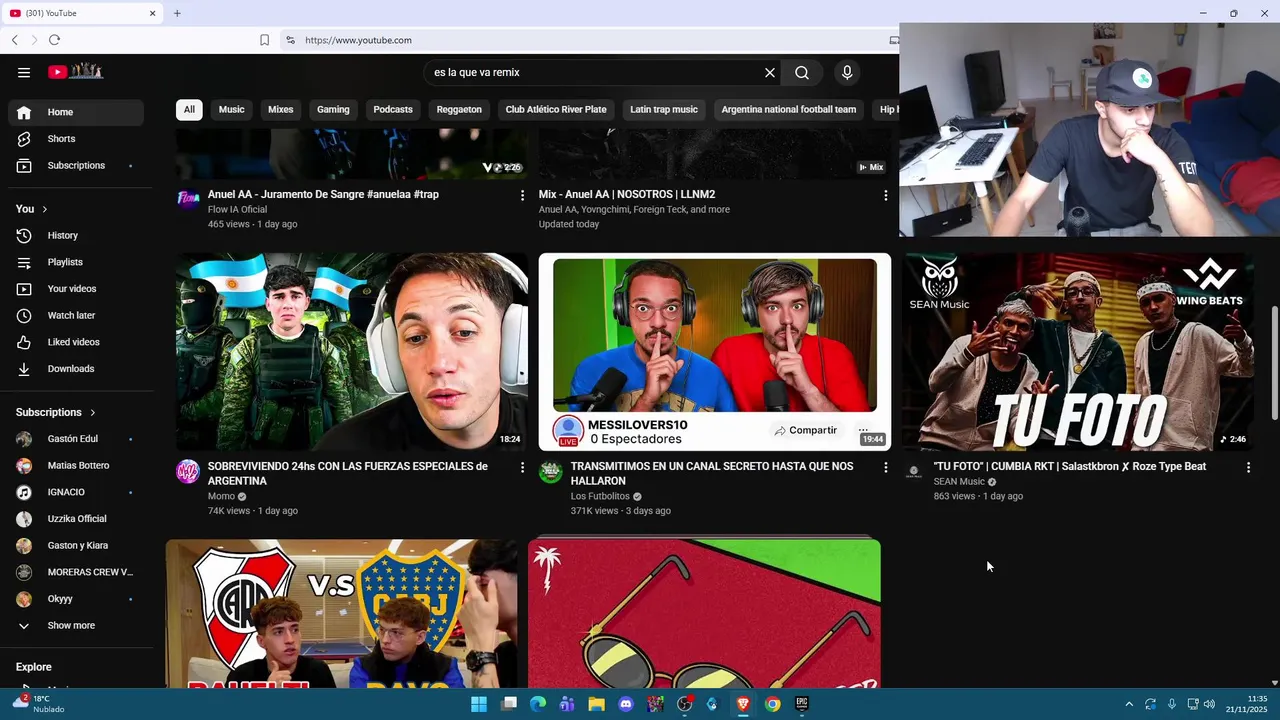Select Club Atlético River Plate chip
Viewport: 1280px width, 720px height.
coord(556,110)
